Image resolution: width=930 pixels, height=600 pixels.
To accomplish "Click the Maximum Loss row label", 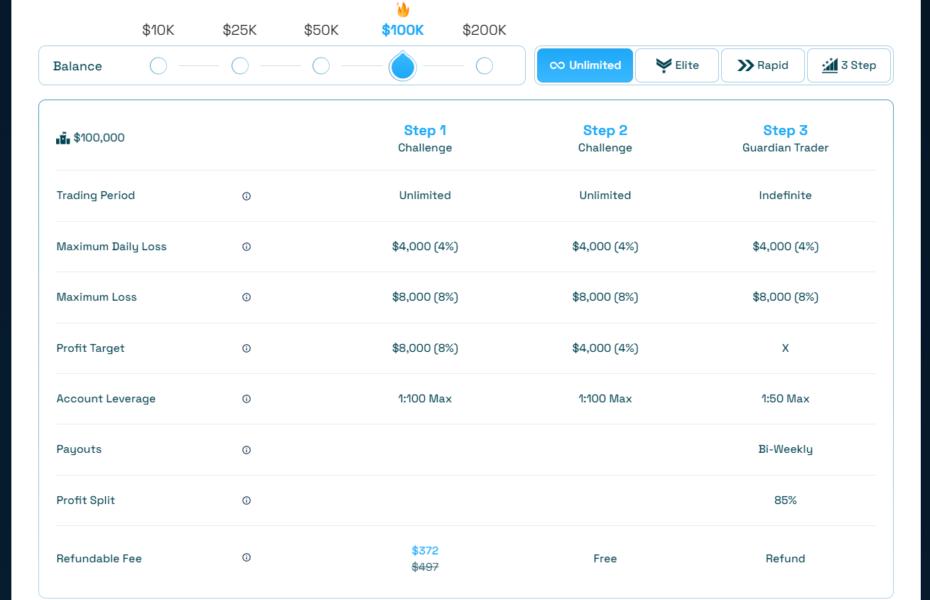I will (96, 297).
